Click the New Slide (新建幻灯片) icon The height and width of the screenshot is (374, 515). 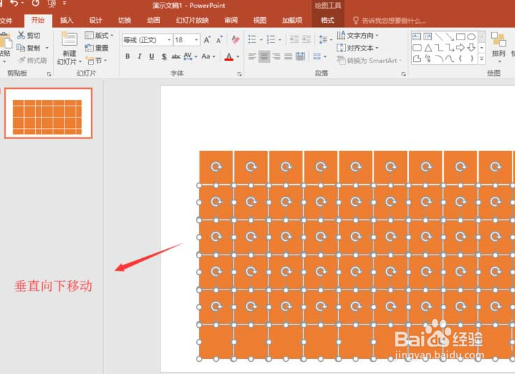click(x=69, y=40)
